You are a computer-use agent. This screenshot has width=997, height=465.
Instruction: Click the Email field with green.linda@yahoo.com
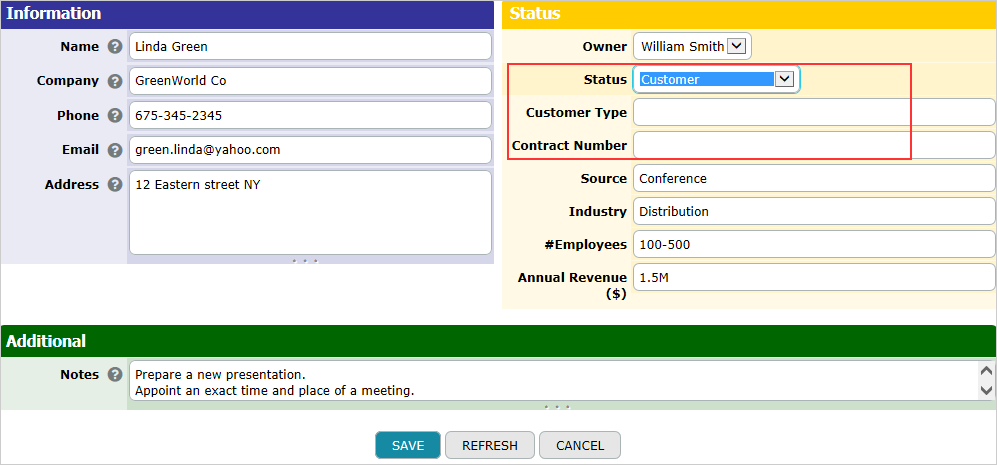click(310, 149)
